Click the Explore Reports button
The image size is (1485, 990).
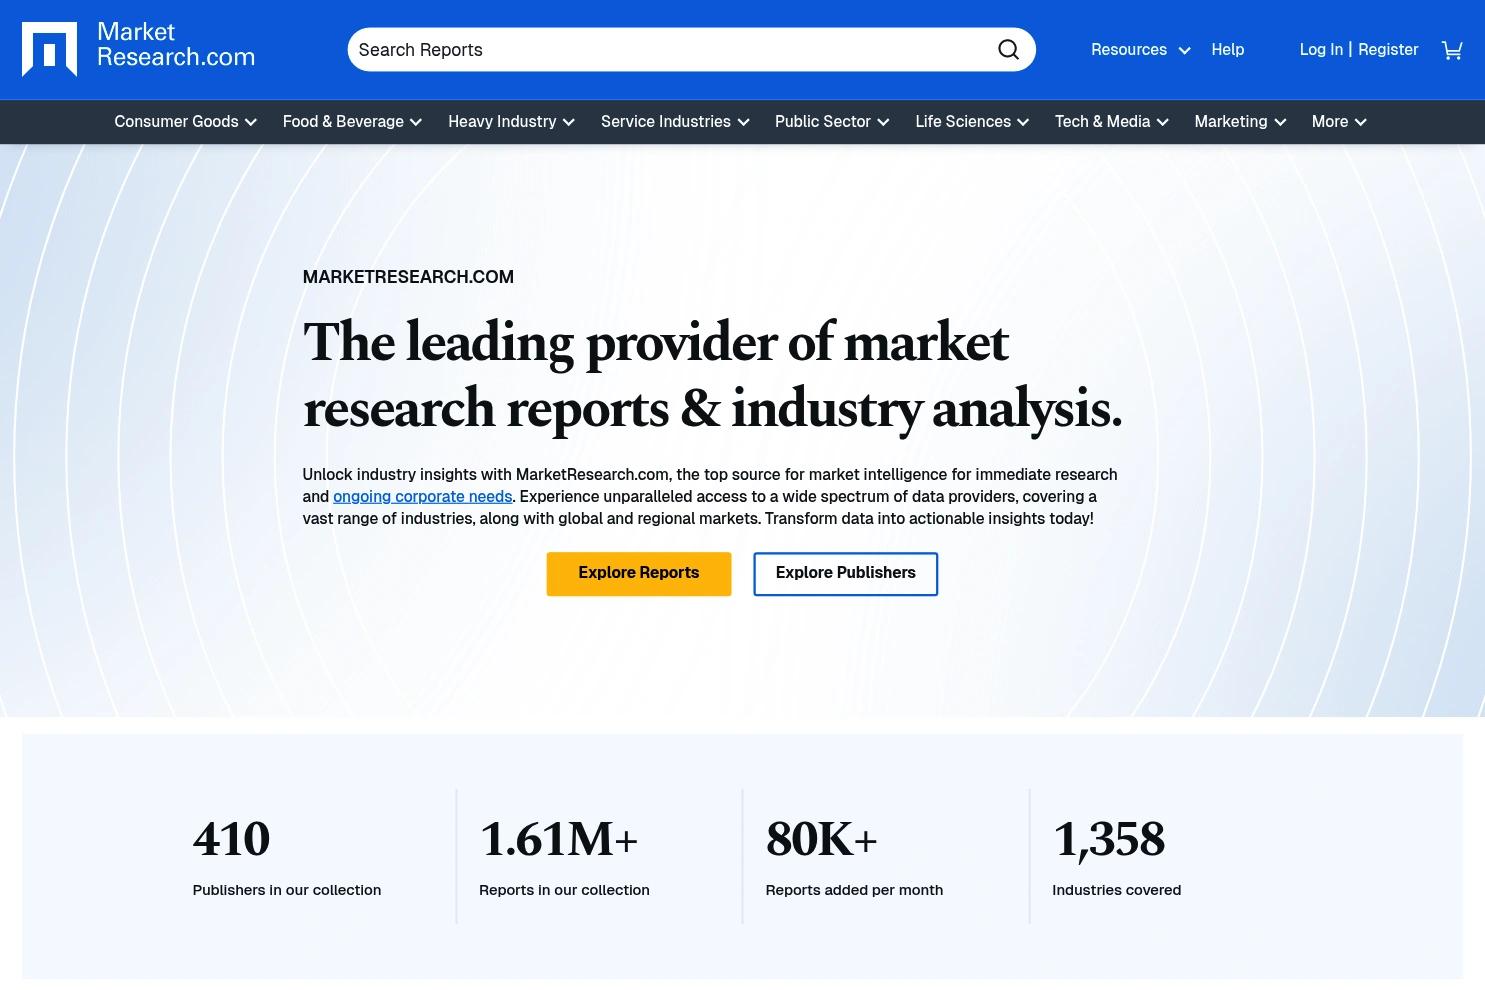[639, 574]
